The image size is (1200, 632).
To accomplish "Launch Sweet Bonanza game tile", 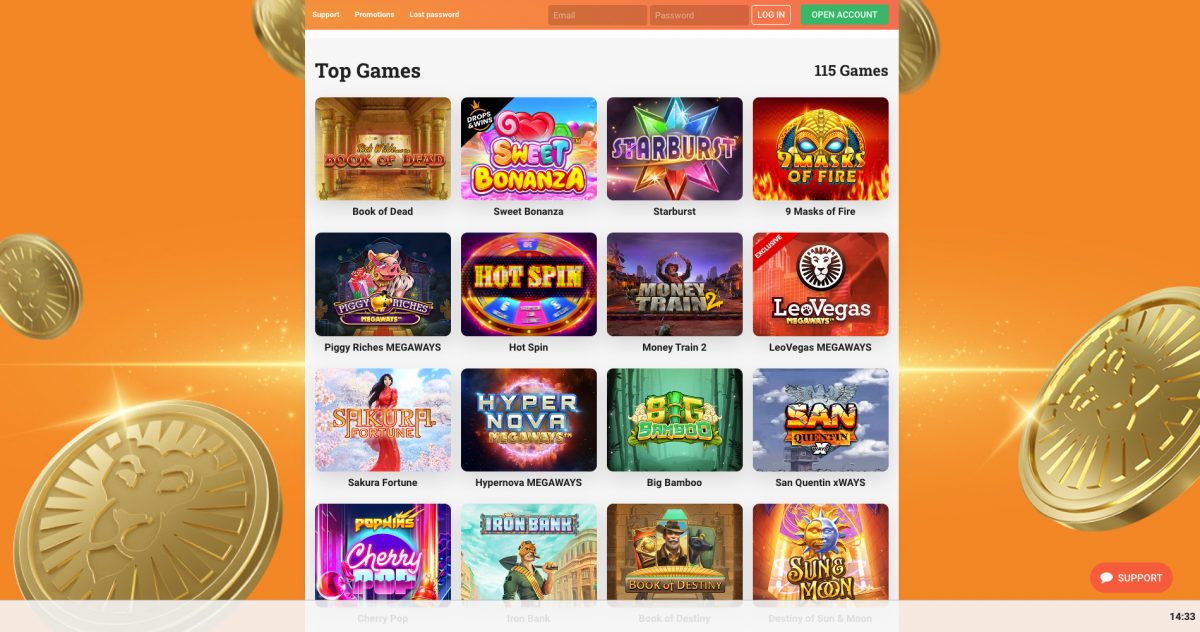I will click(x=529, y=149).
